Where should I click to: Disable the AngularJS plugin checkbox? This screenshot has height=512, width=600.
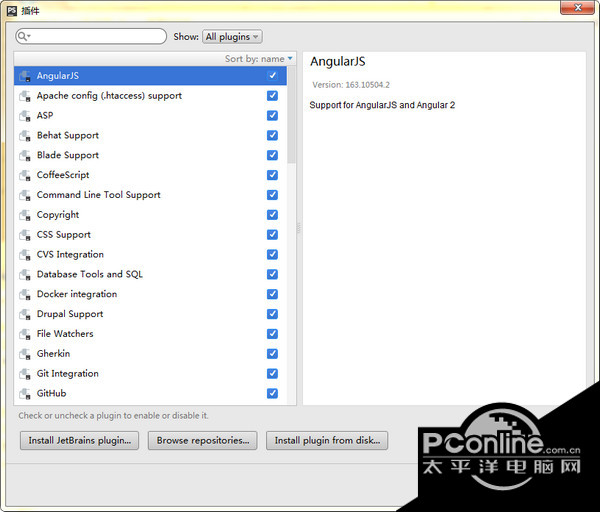(x=272, y=75)
